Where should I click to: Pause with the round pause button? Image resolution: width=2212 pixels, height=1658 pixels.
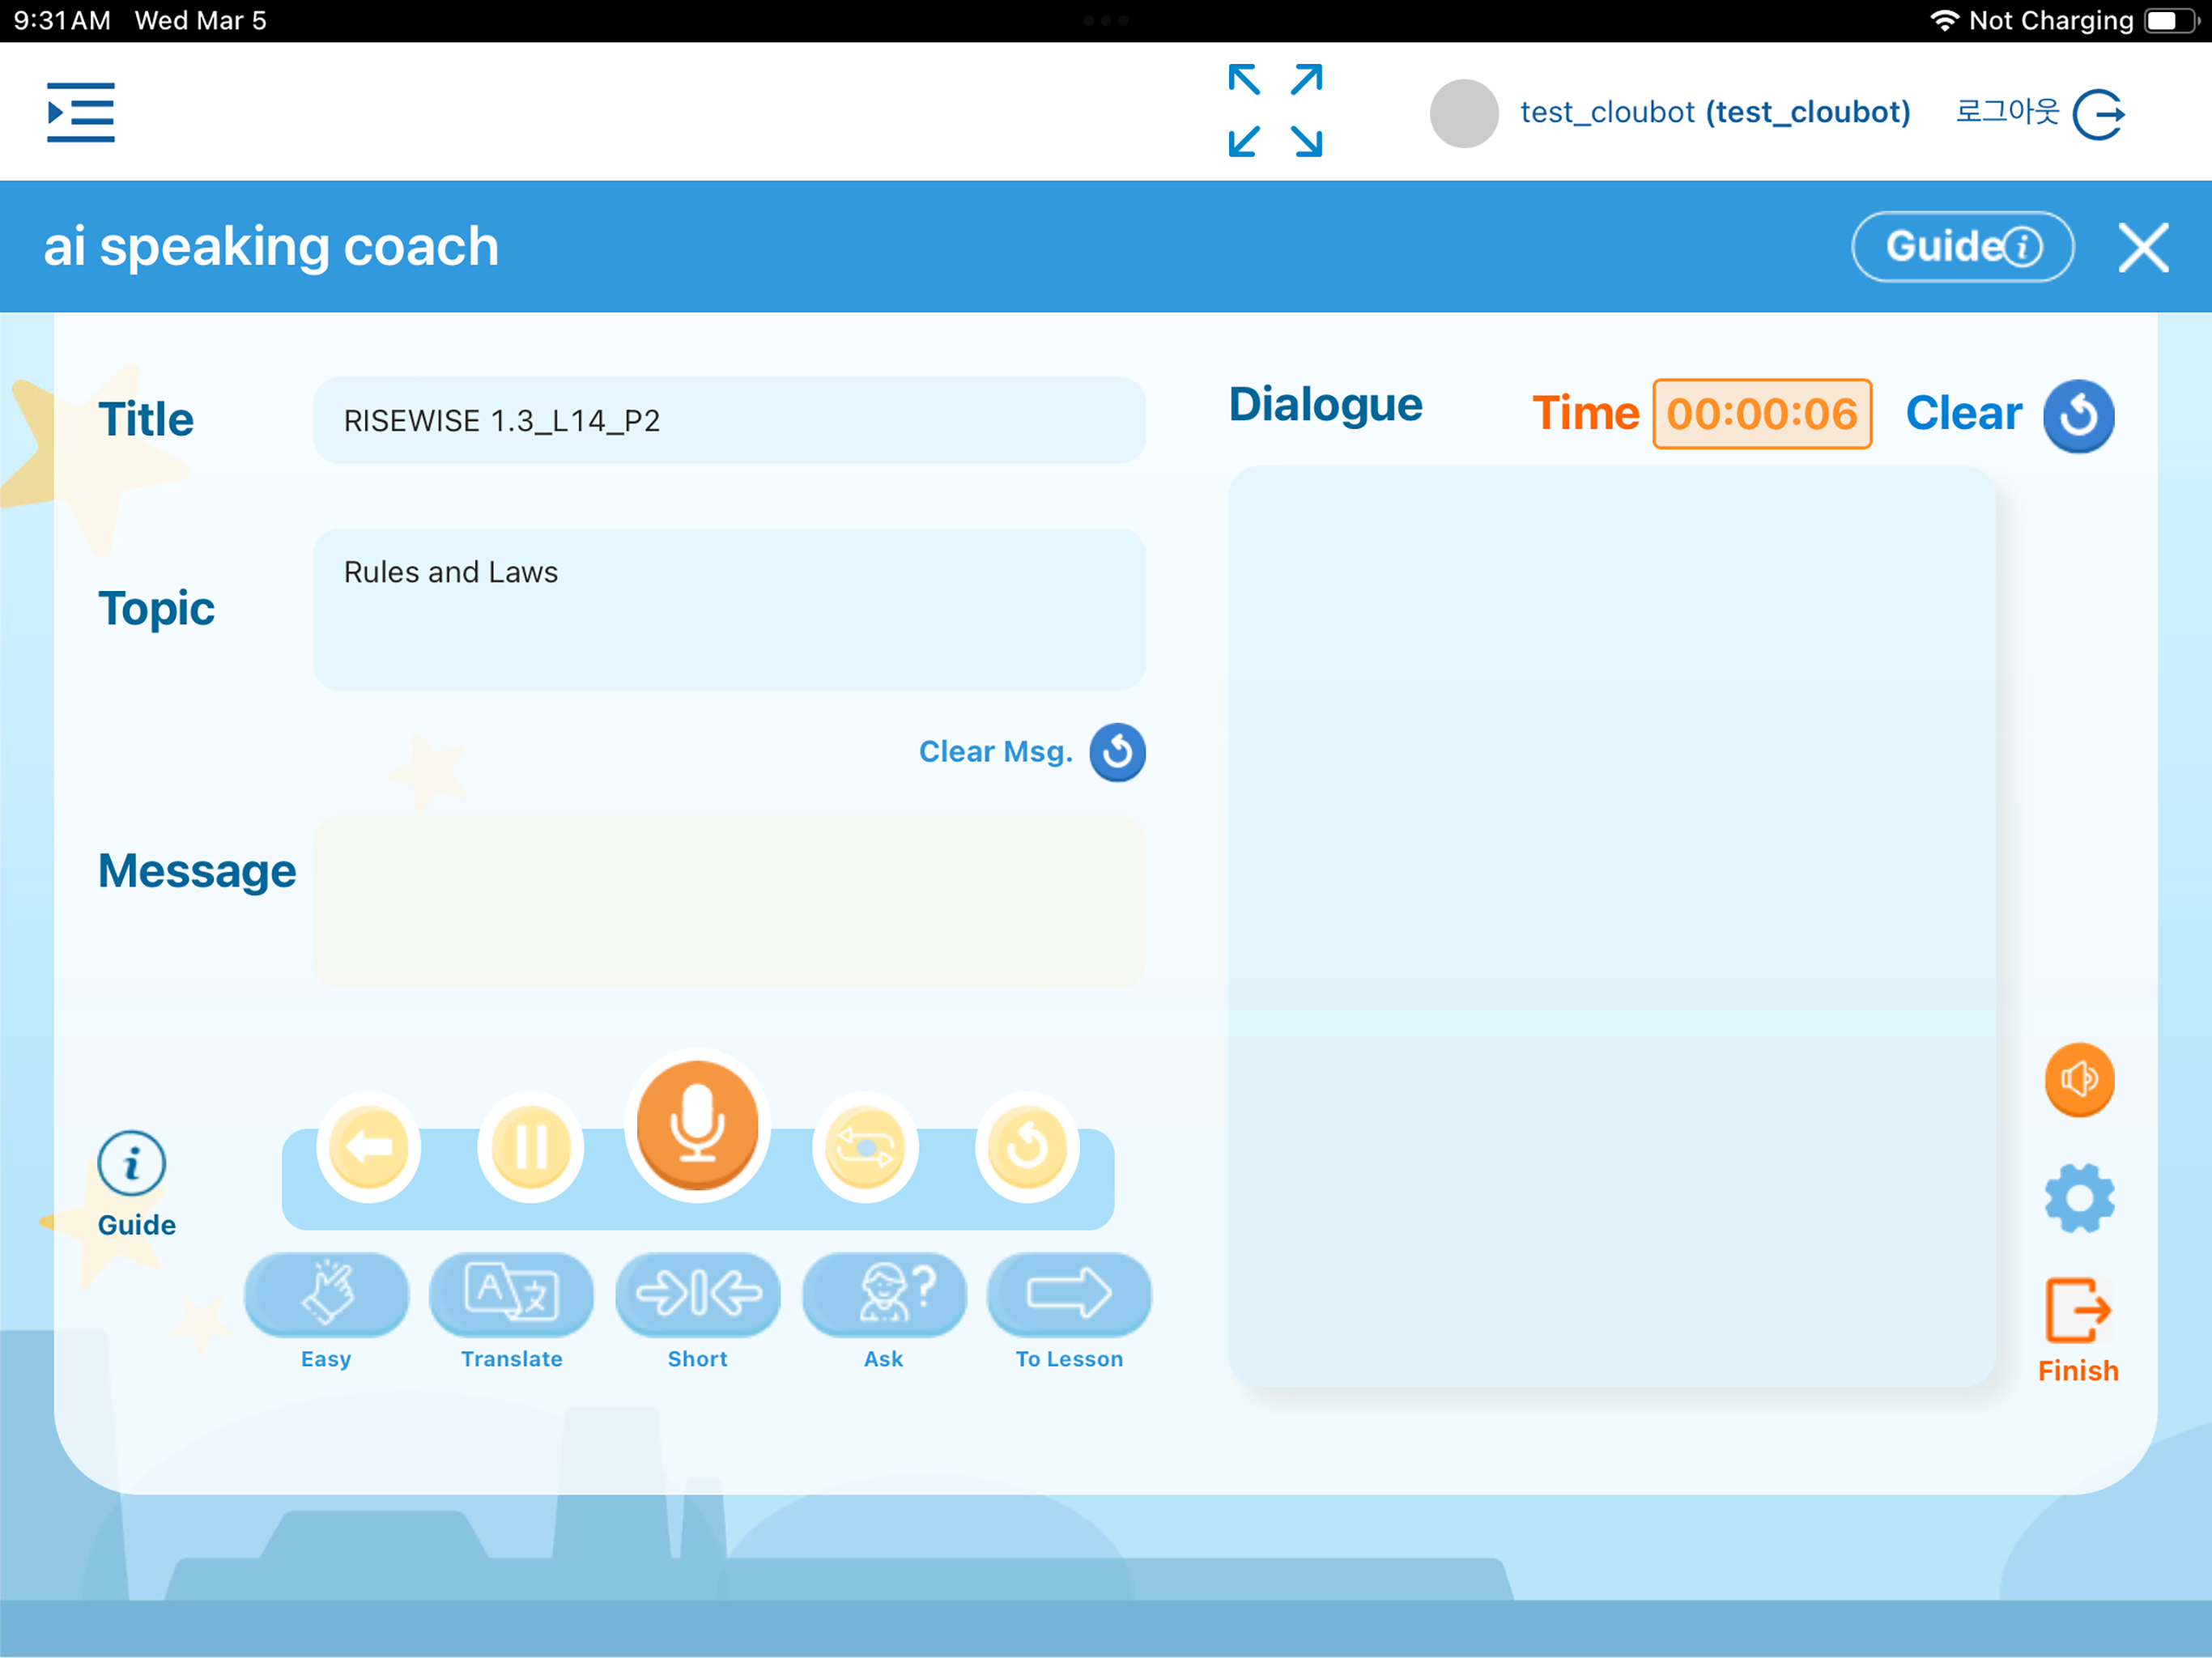(x=530, y=1146)
